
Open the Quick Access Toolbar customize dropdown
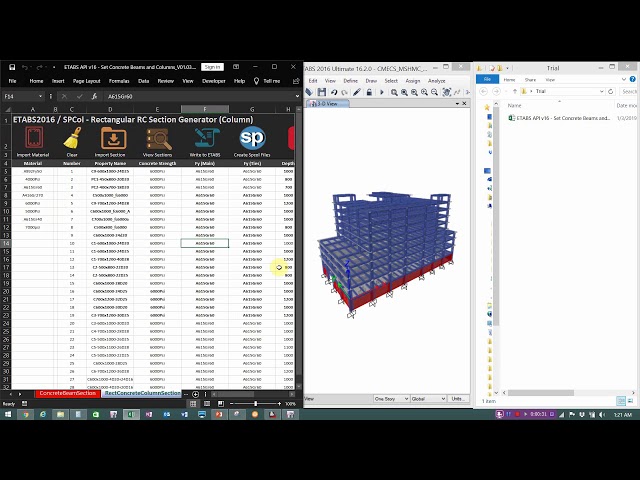click(53, 67)
